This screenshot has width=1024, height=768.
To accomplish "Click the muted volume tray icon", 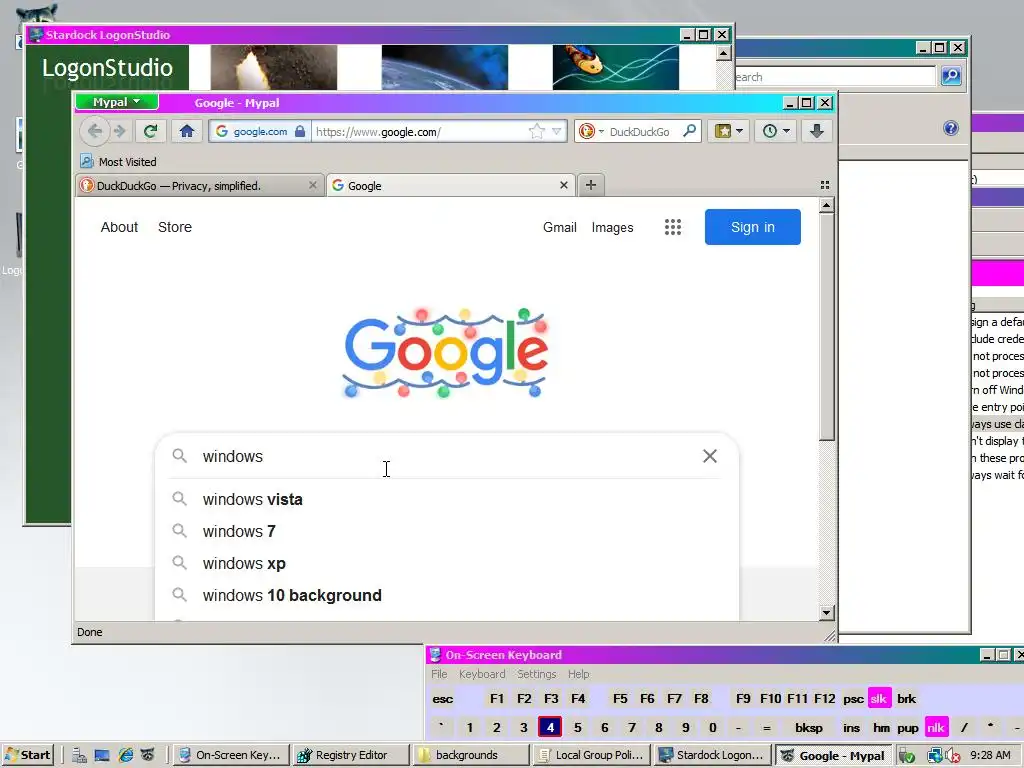I will (x=953, y=756).
